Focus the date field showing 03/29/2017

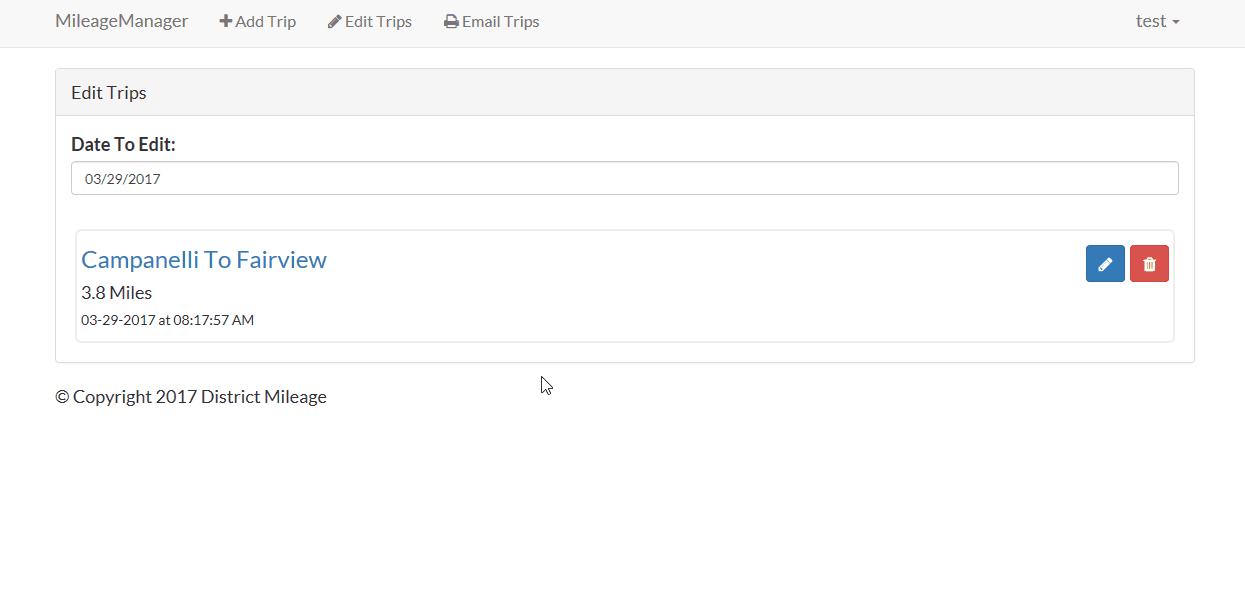pos(624,178)
